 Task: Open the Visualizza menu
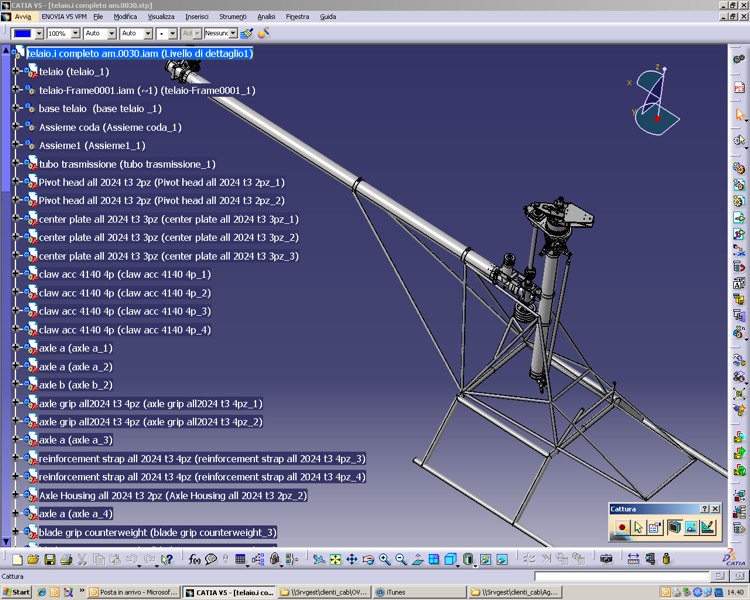(x=161, y=17)
